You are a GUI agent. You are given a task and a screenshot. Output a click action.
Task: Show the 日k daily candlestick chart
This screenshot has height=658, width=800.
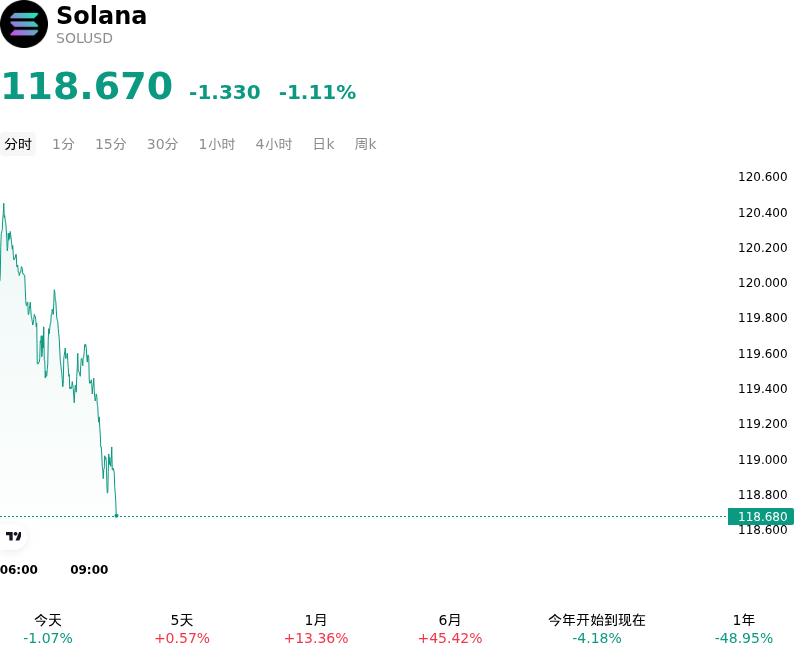pyautogui.click(x=323, y=144)
